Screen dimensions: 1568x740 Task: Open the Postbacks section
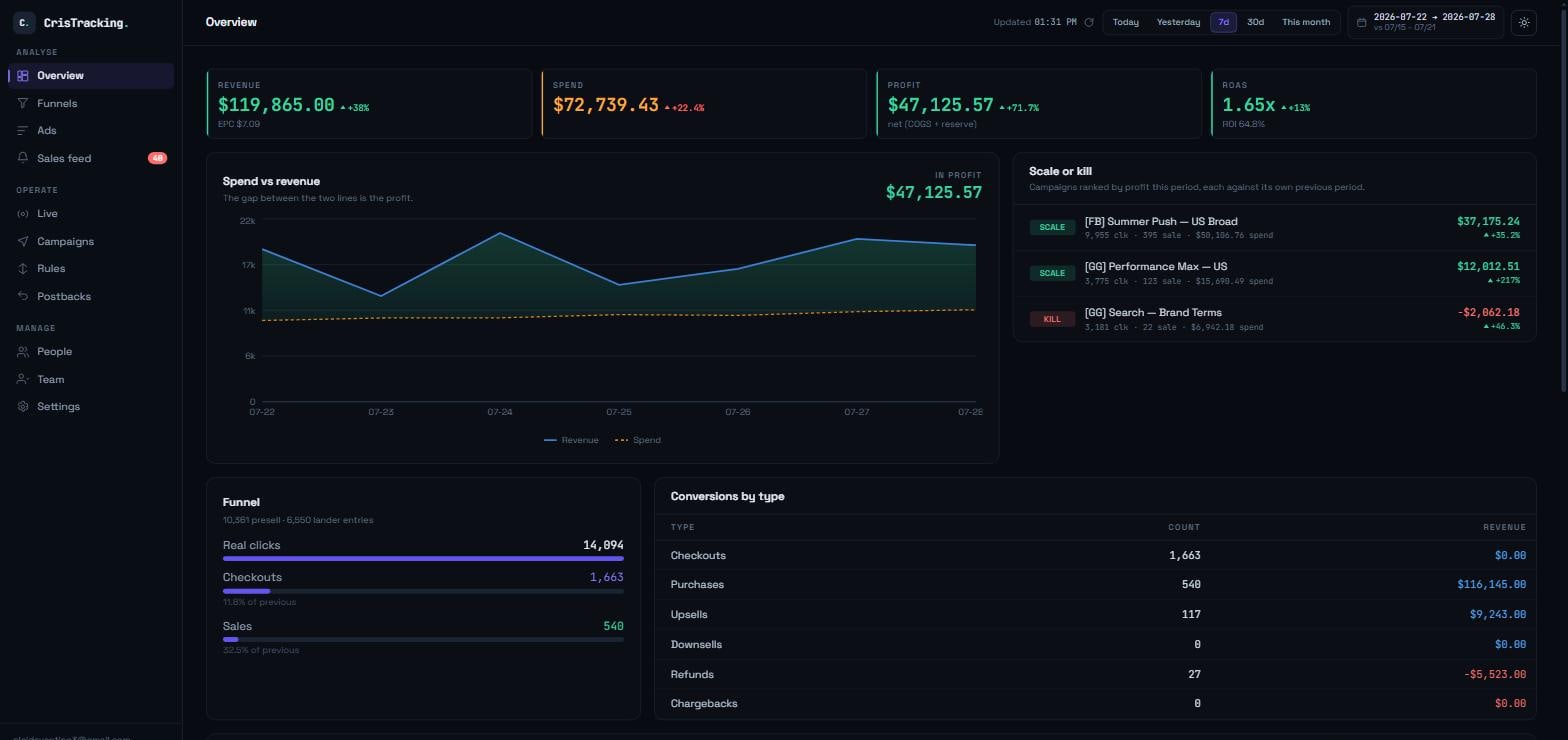(91, 296)
